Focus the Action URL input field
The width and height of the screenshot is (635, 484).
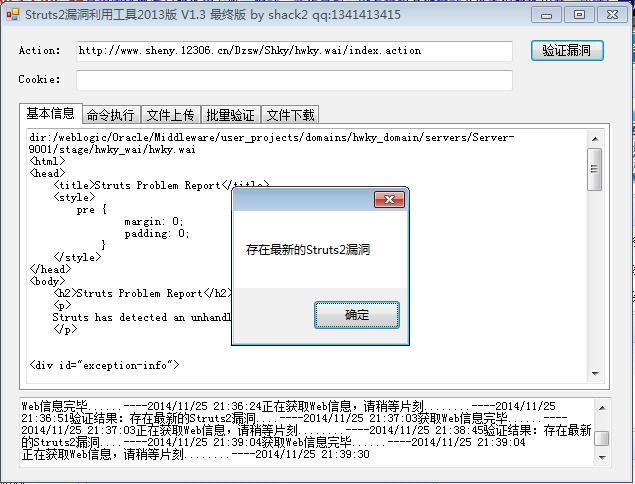click(294, 51)
